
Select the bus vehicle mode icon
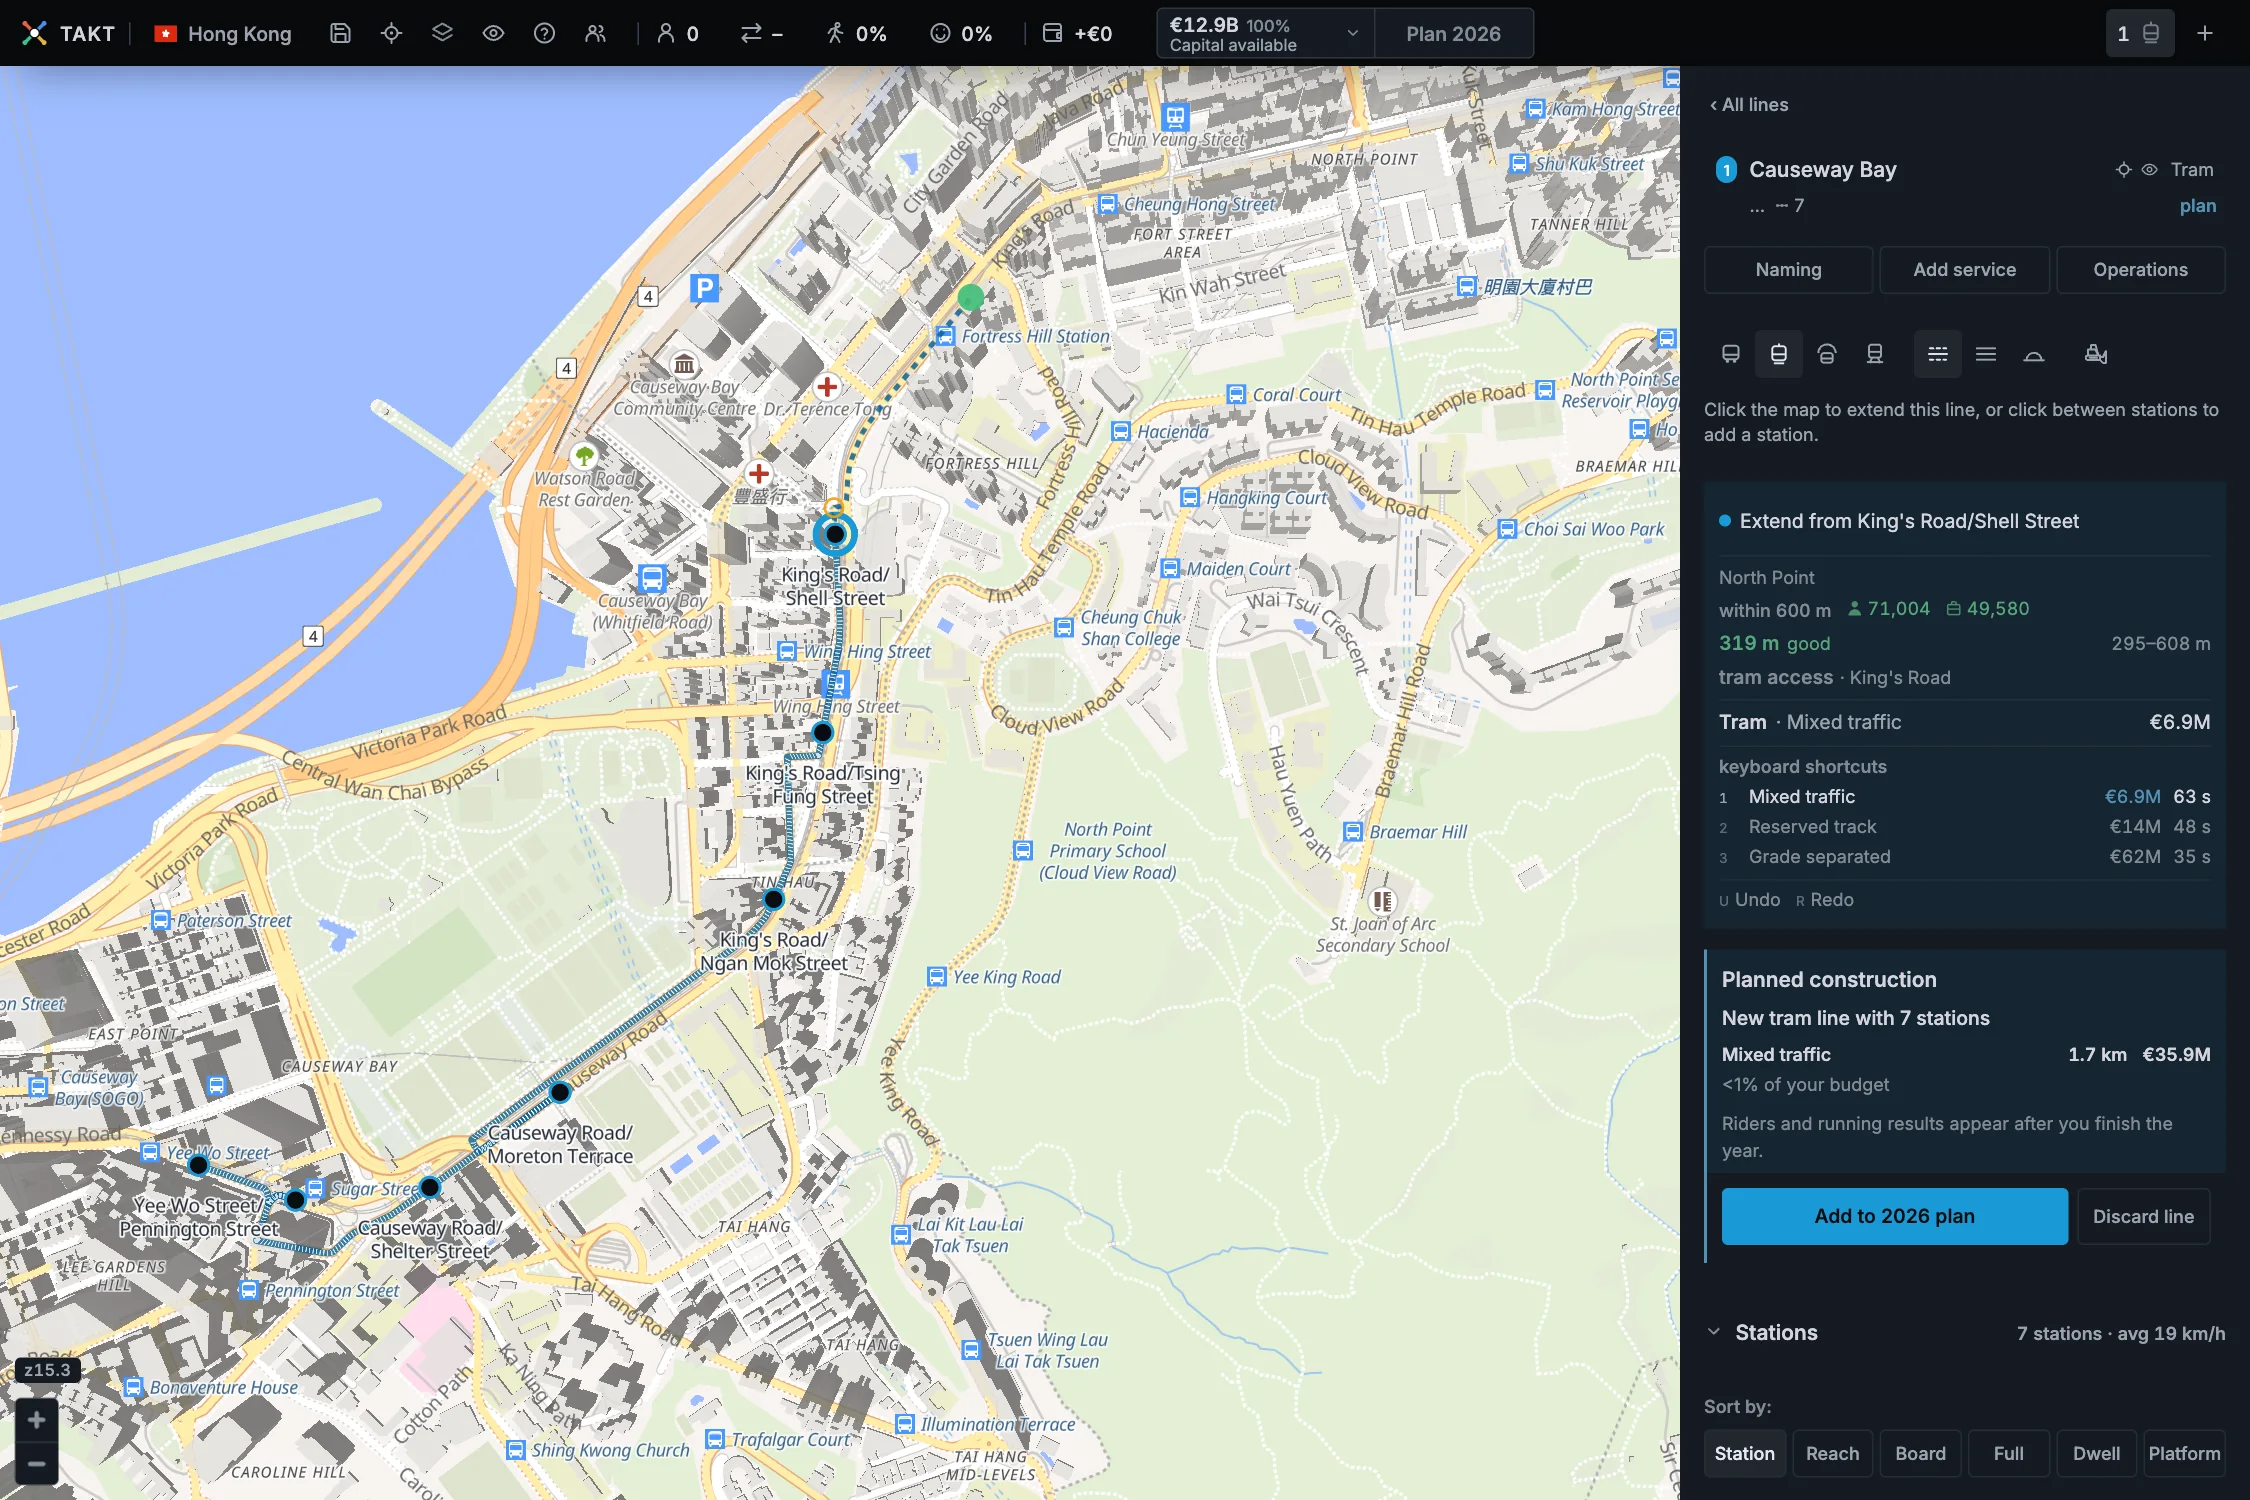click(1731, 354)
